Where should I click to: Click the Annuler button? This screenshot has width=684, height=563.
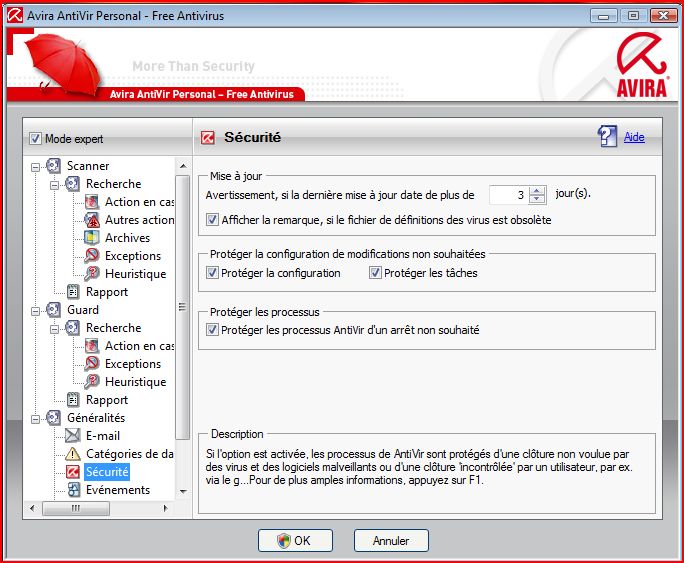[x=391, y=541]
